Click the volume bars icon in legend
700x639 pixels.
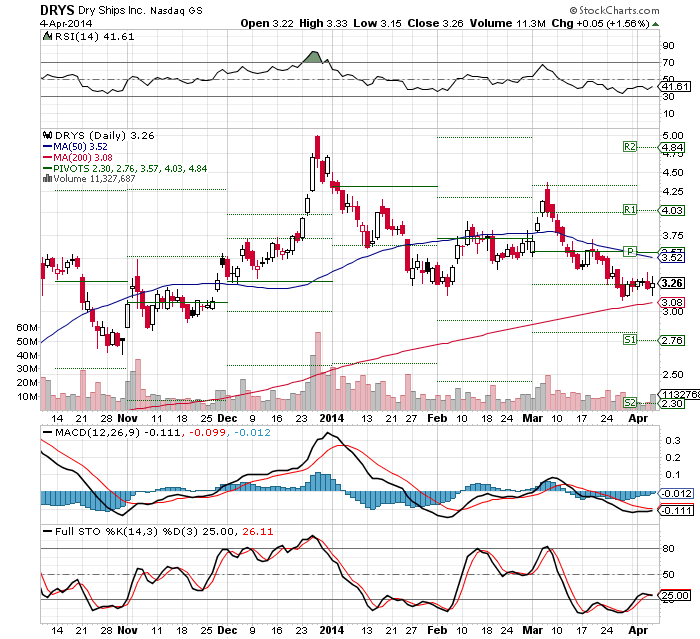coord(47,179)
